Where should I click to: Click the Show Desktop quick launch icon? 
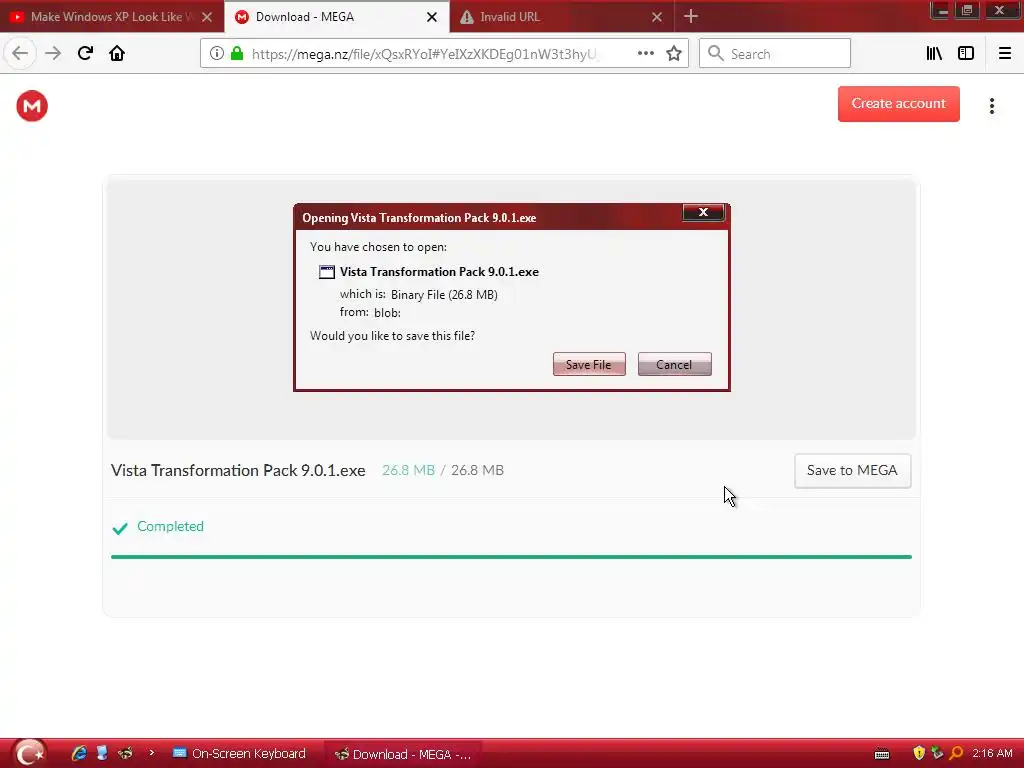point(102,753)
